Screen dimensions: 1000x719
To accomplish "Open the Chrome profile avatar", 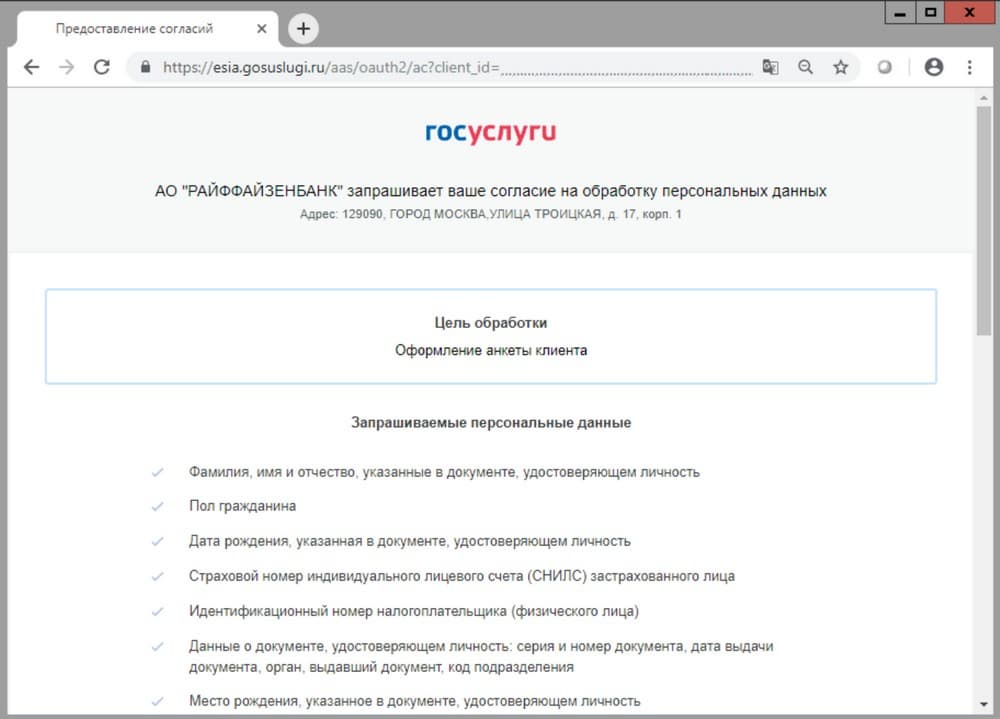I will 934,67.
